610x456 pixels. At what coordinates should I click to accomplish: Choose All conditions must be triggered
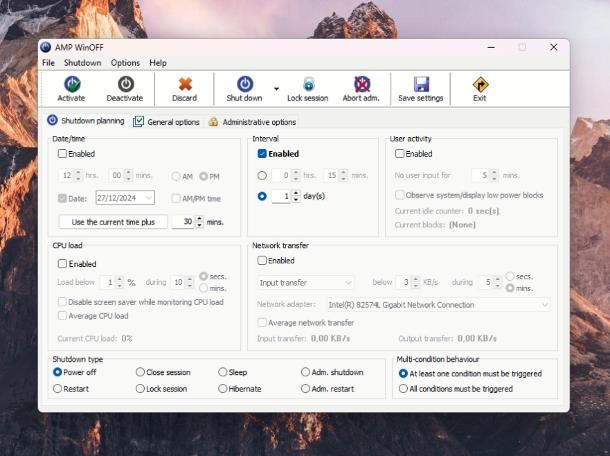click(x=403, y=389)
